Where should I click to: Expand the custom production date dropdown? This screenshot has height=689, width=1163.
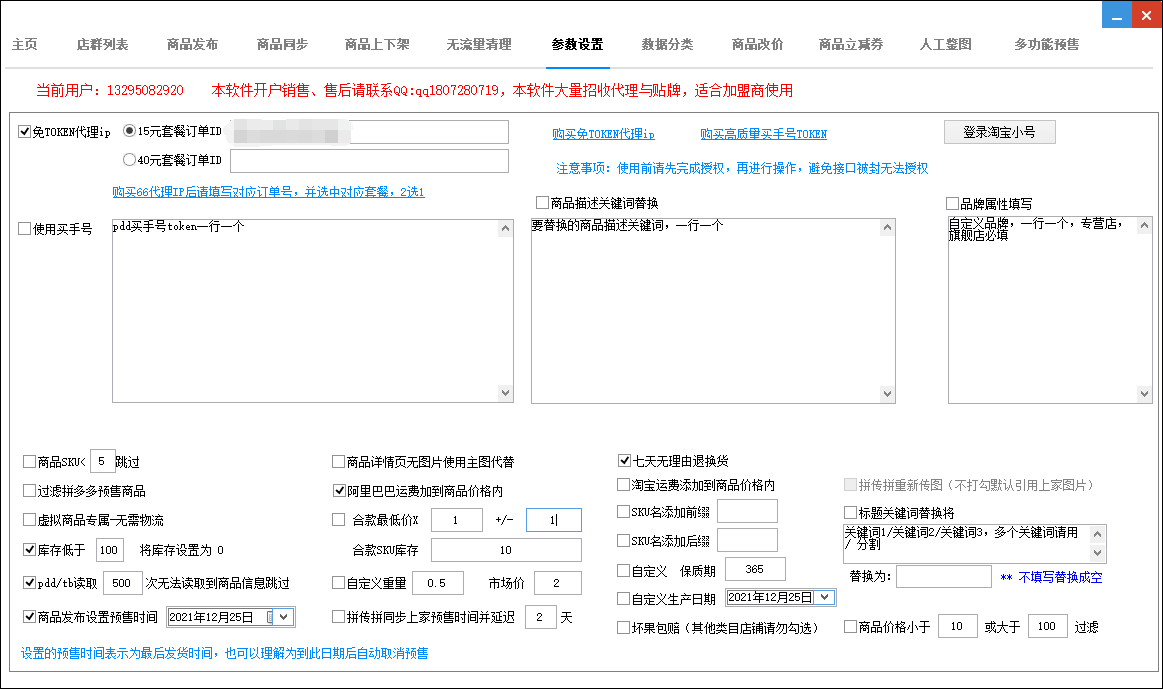click(x=824, y=598)
